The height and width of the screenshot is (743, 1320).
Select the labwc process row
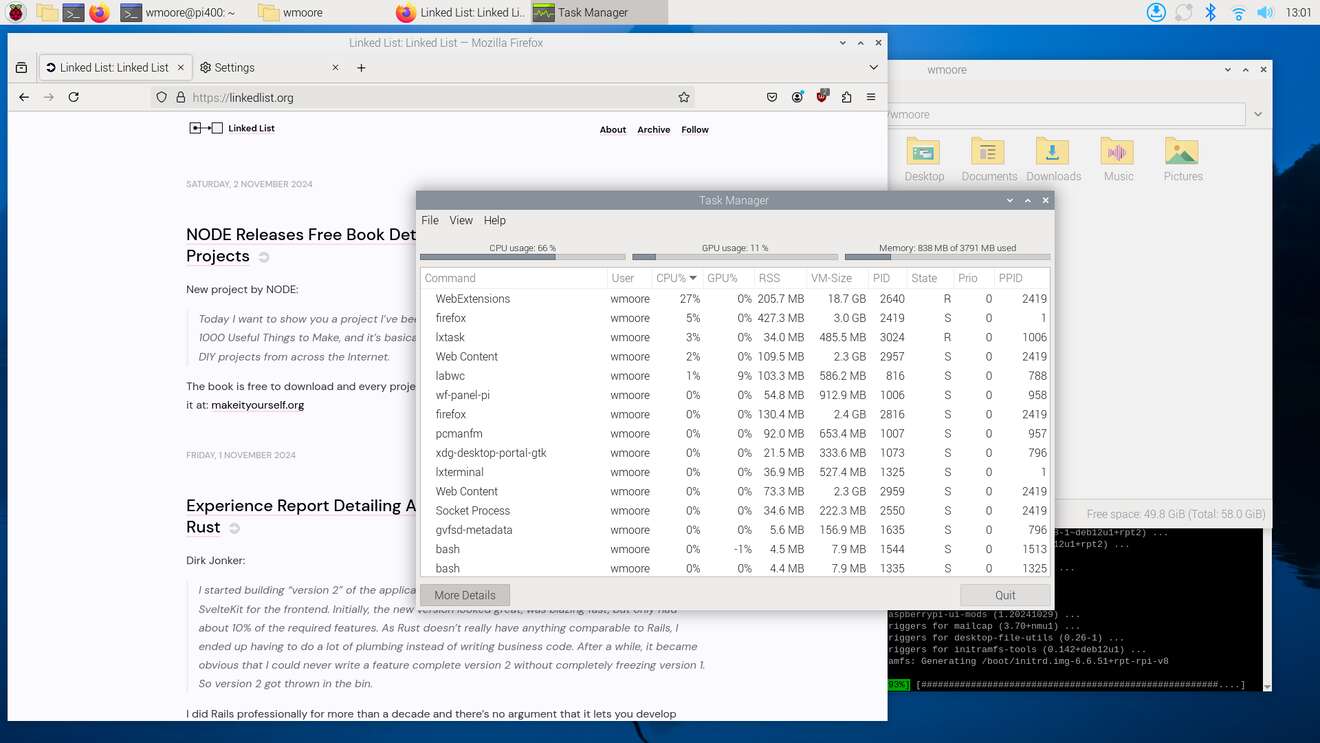[x=735, y=376]
